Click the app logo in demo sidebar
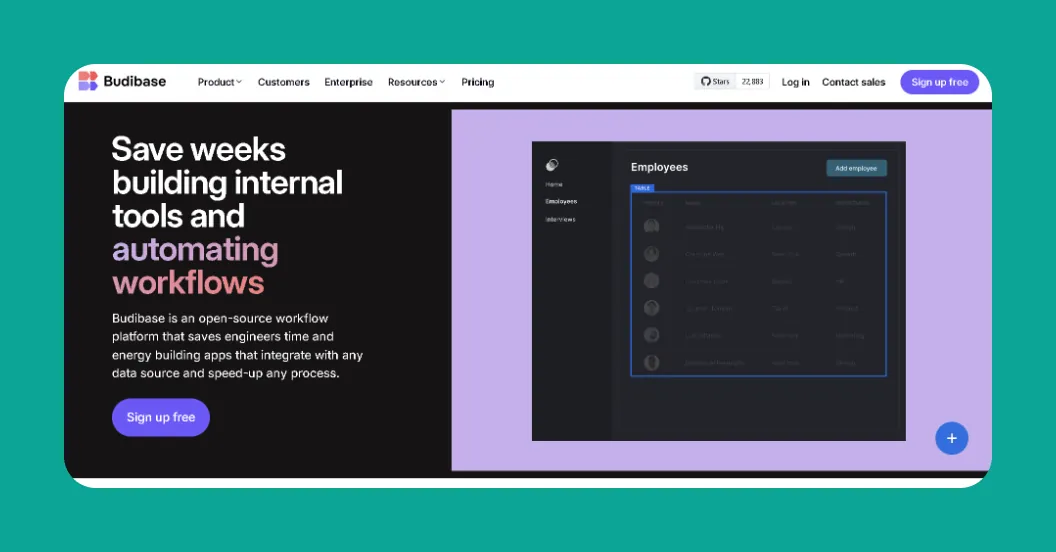Screen dimensions: 1056x552 (x=552, y=165)
